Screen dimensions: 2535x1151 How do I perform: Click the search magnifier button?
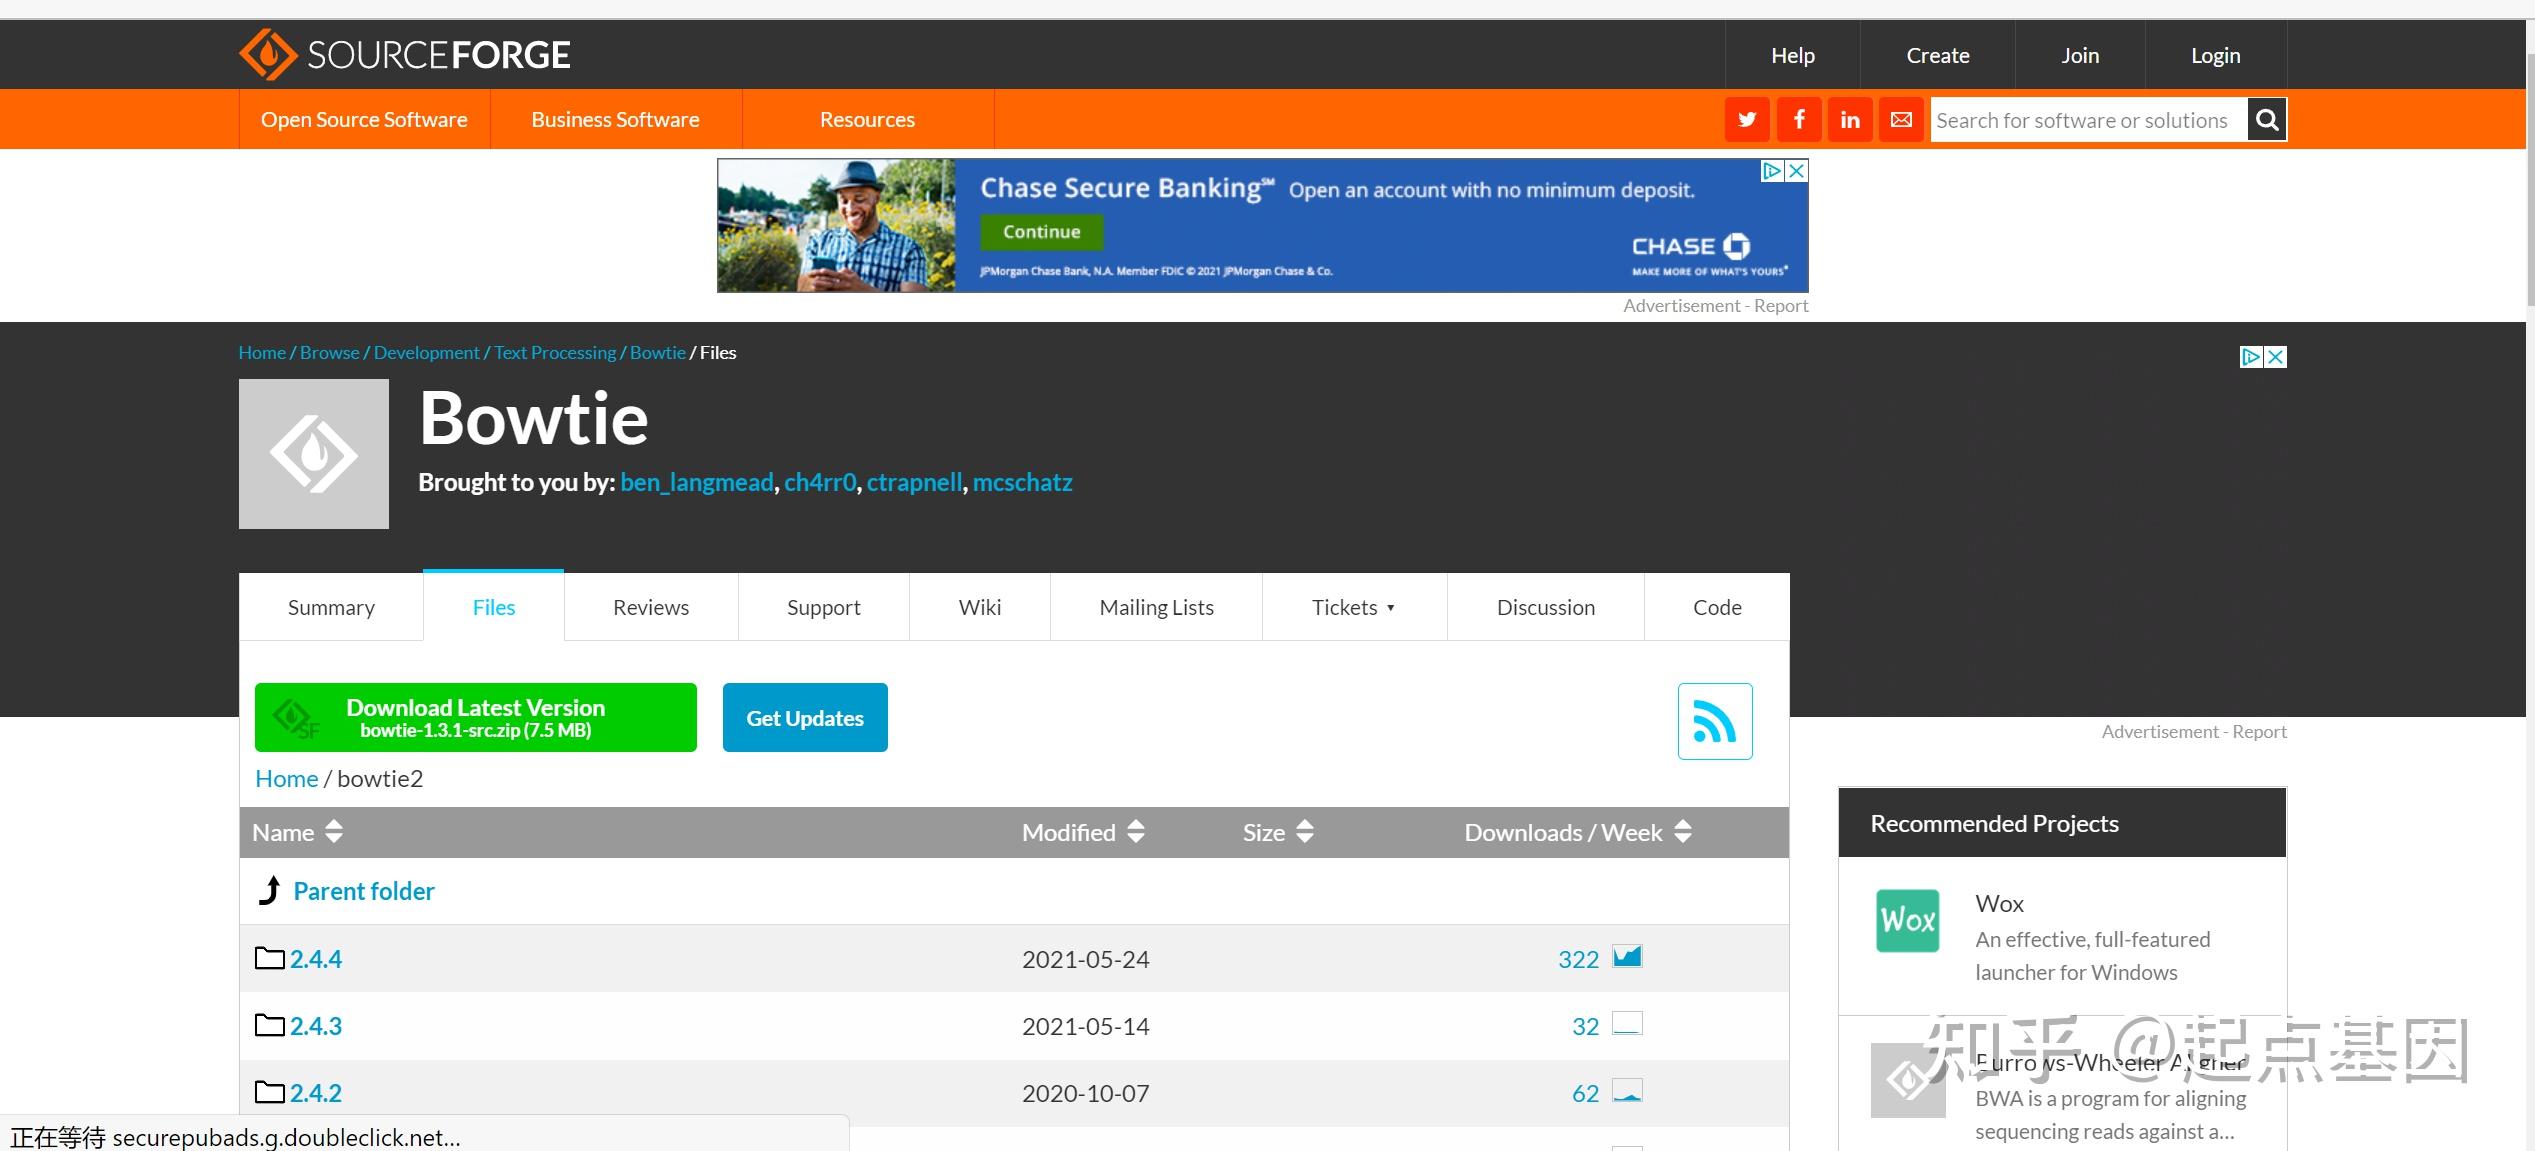pos(2267,120)
